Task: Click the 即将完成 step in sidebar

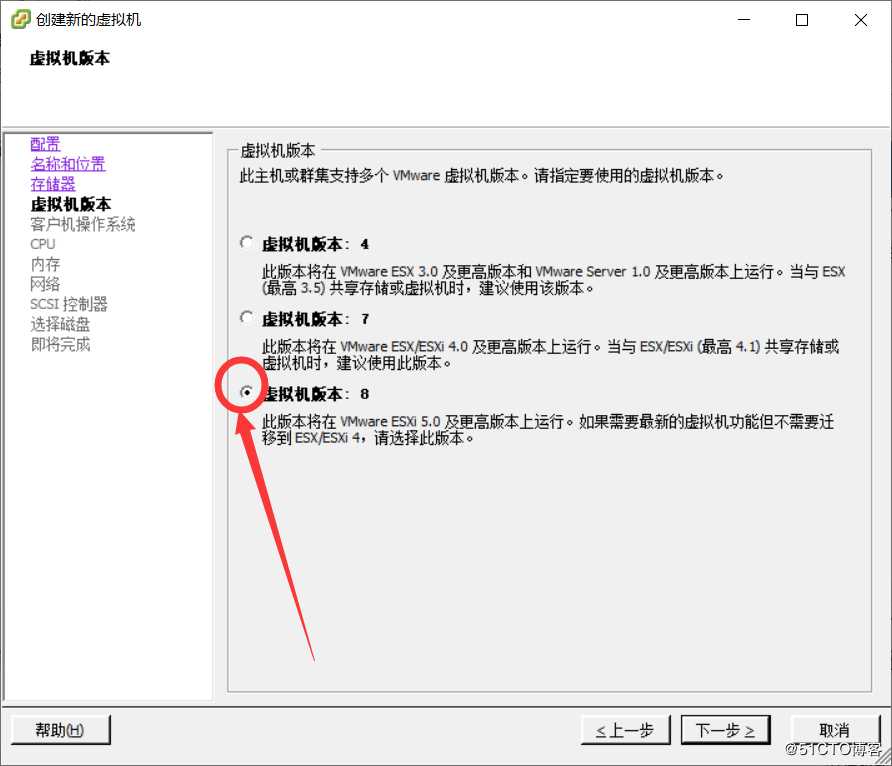Action: (x=60, y=344)
